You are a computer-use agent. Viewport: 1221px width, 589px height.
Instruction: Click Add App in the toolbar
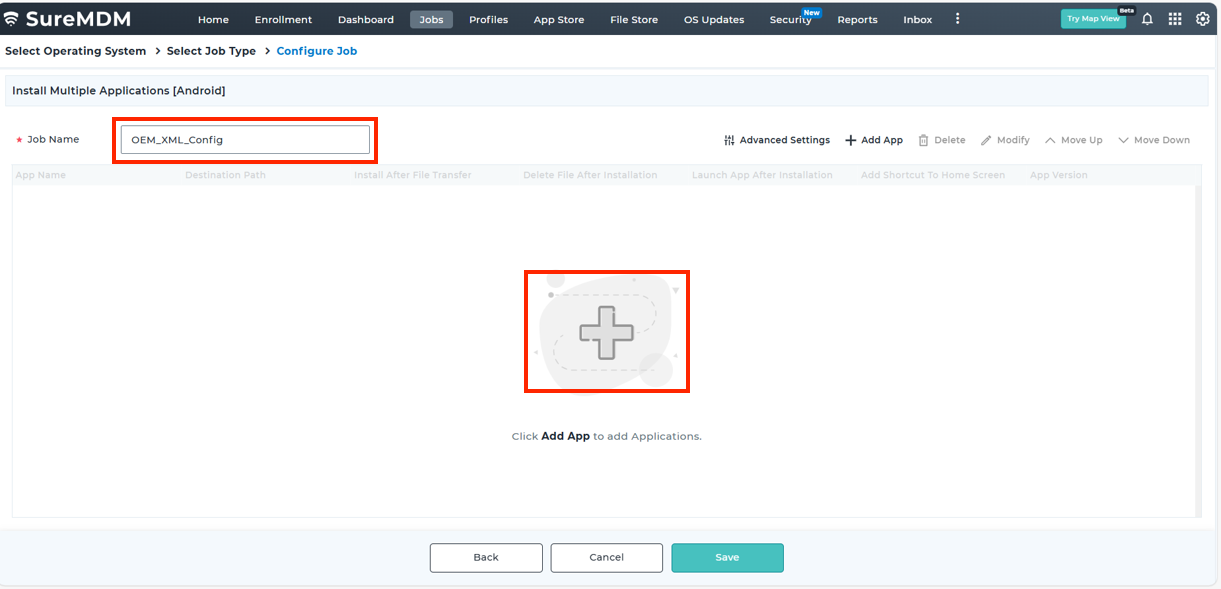point(874,140)
